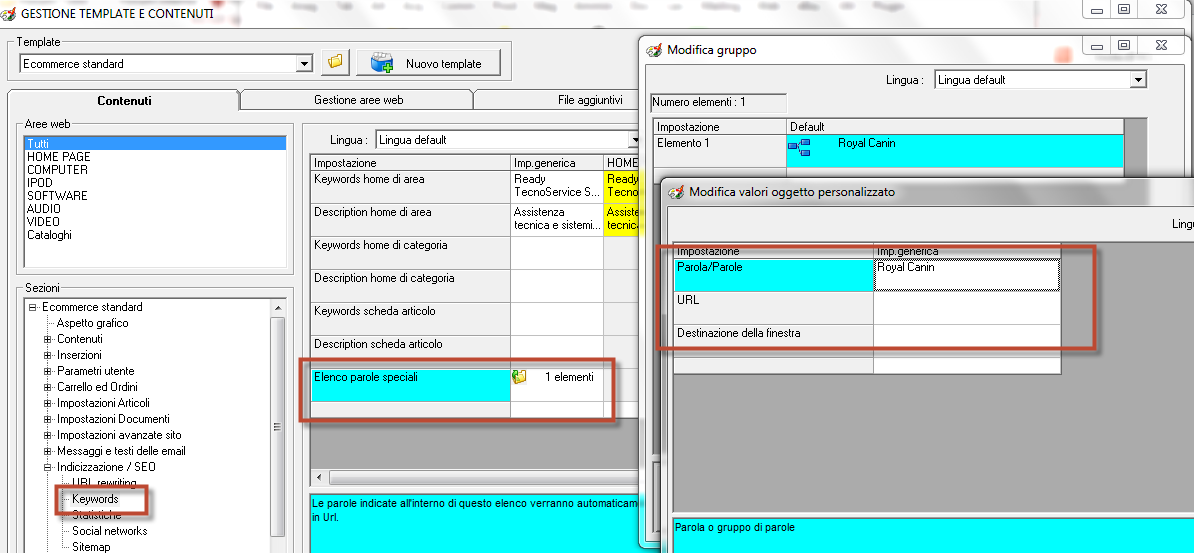1194x553 pixels.
Task: Select URL rewriting tree item
Action: (x=104, y=483)
